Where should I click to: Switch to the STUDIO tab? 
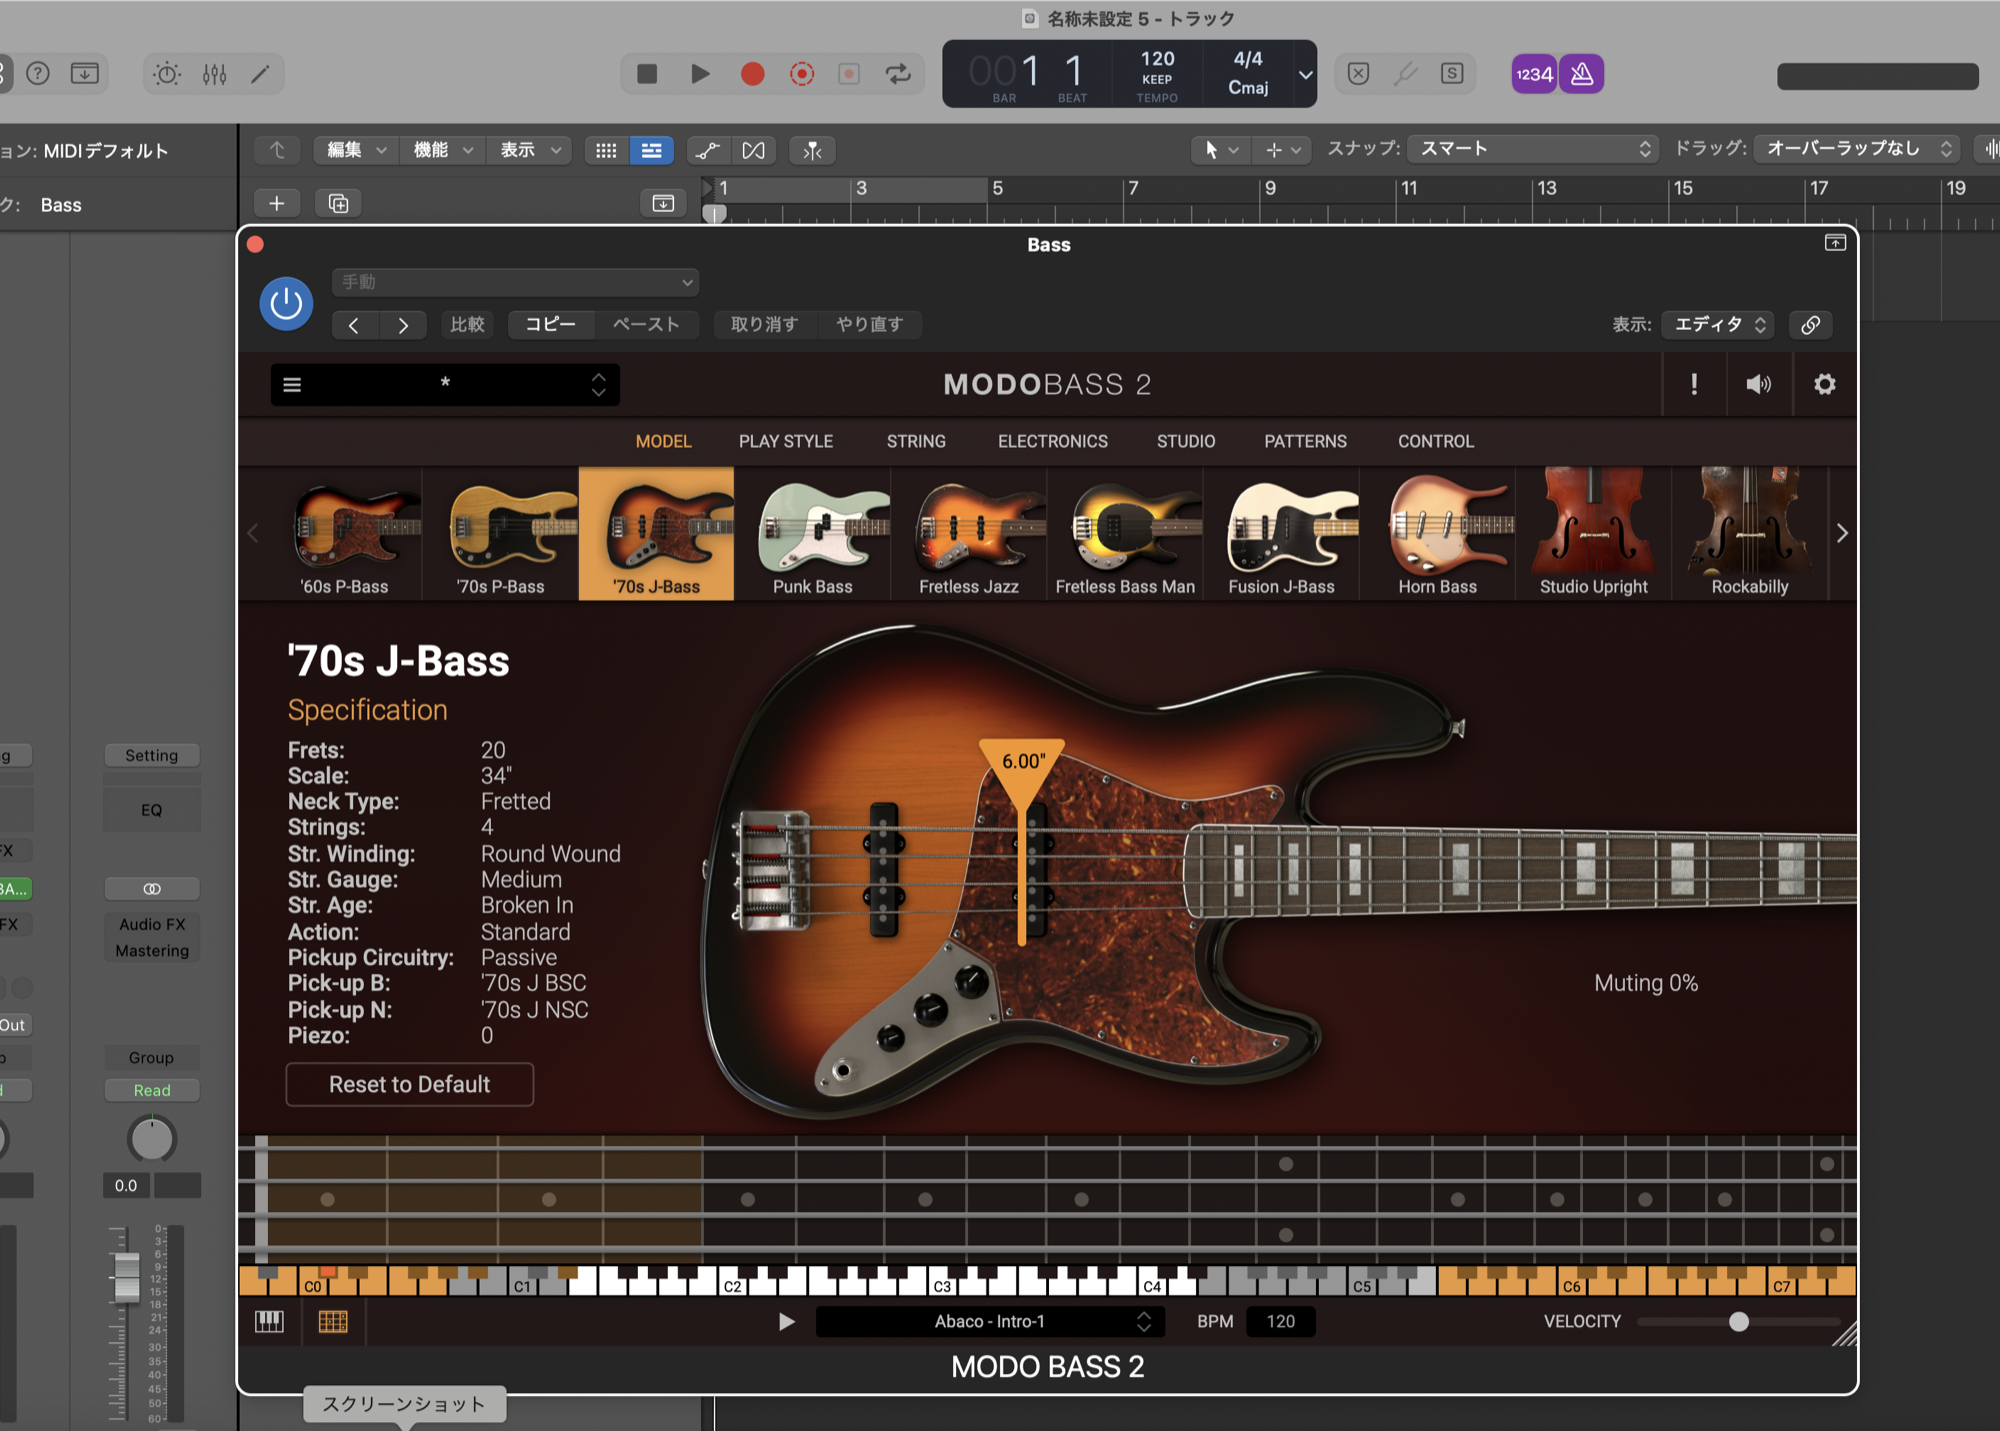(x=1186, y=441)
